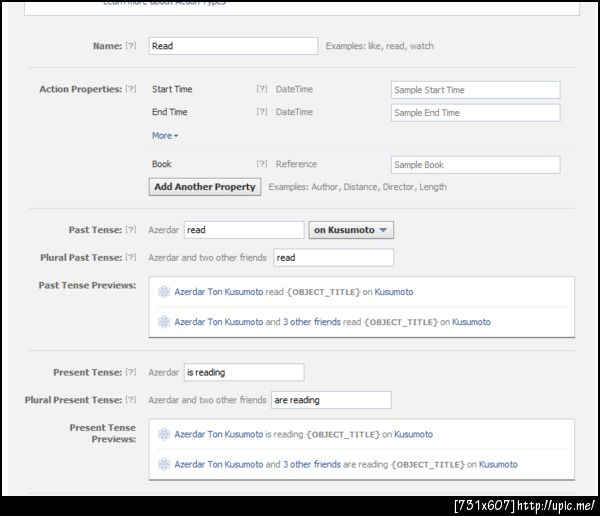
Task: Select the Examples: Author, Distance, Director hint
Action: pos(357,187)
